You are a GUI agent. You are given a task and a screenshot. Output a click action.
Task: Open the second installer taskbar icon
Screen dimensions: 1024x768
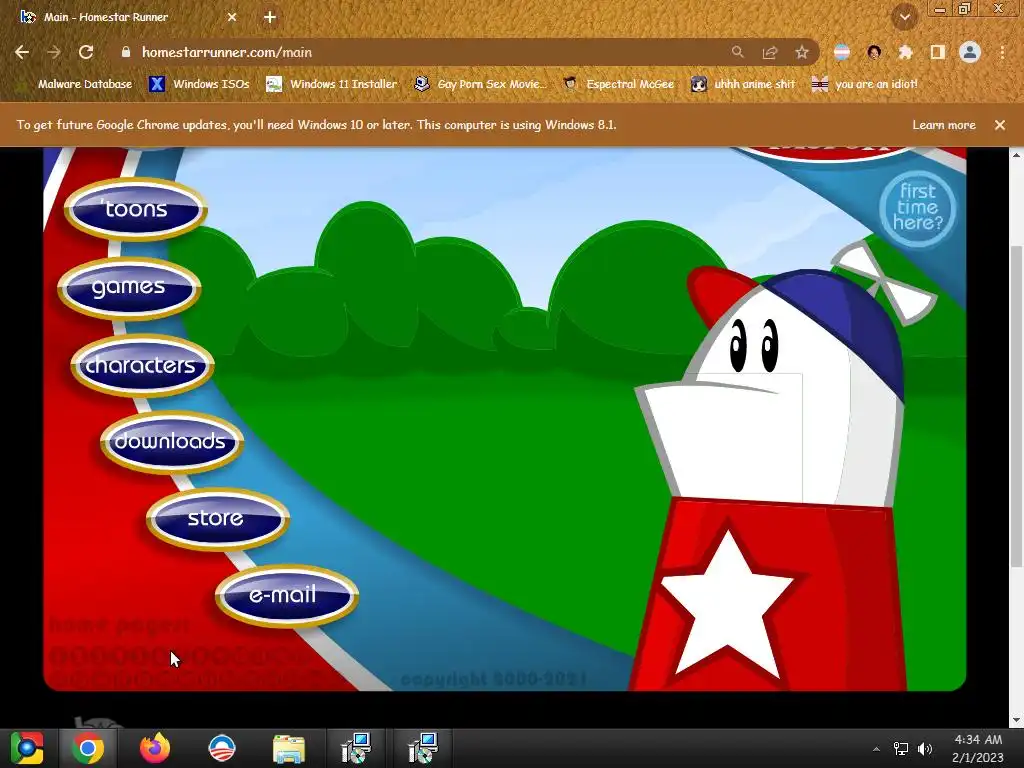click(423, 748)
